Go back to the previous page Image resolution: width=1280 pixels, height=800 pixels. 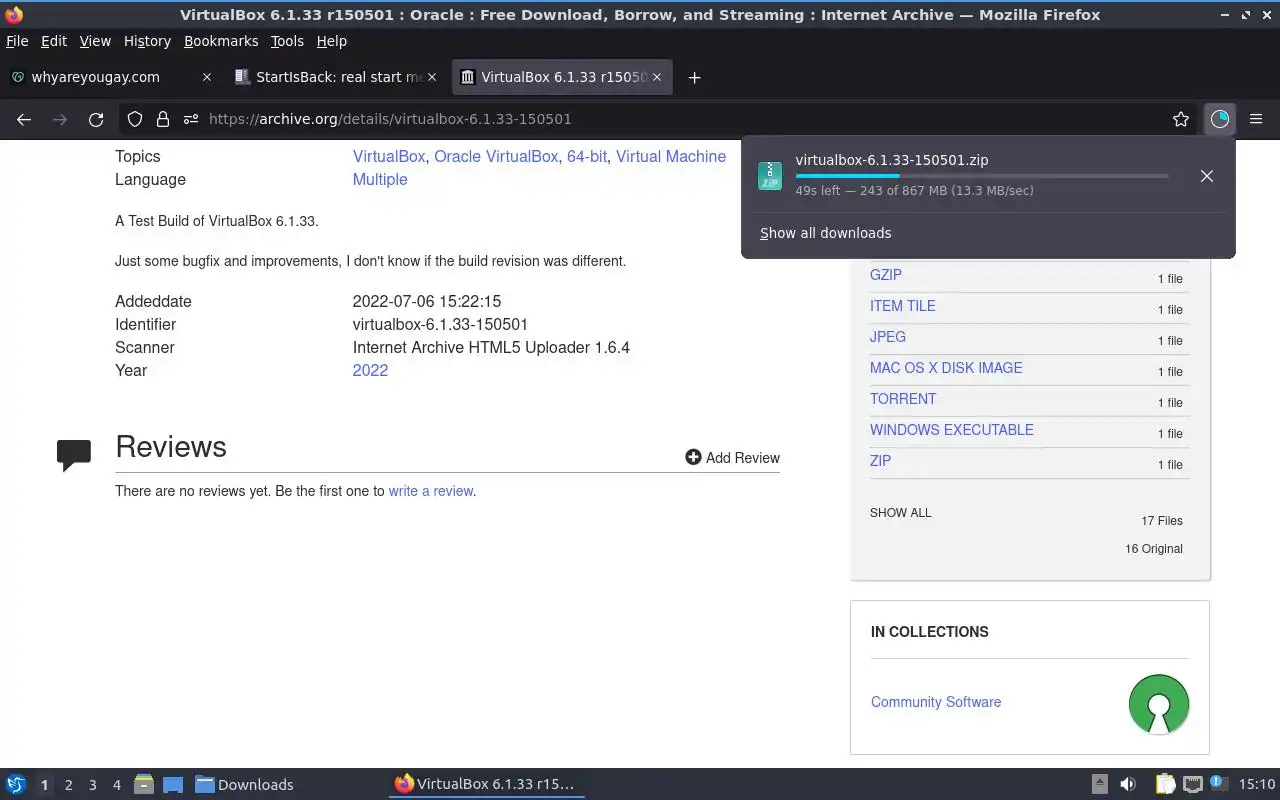click(24, 119)
